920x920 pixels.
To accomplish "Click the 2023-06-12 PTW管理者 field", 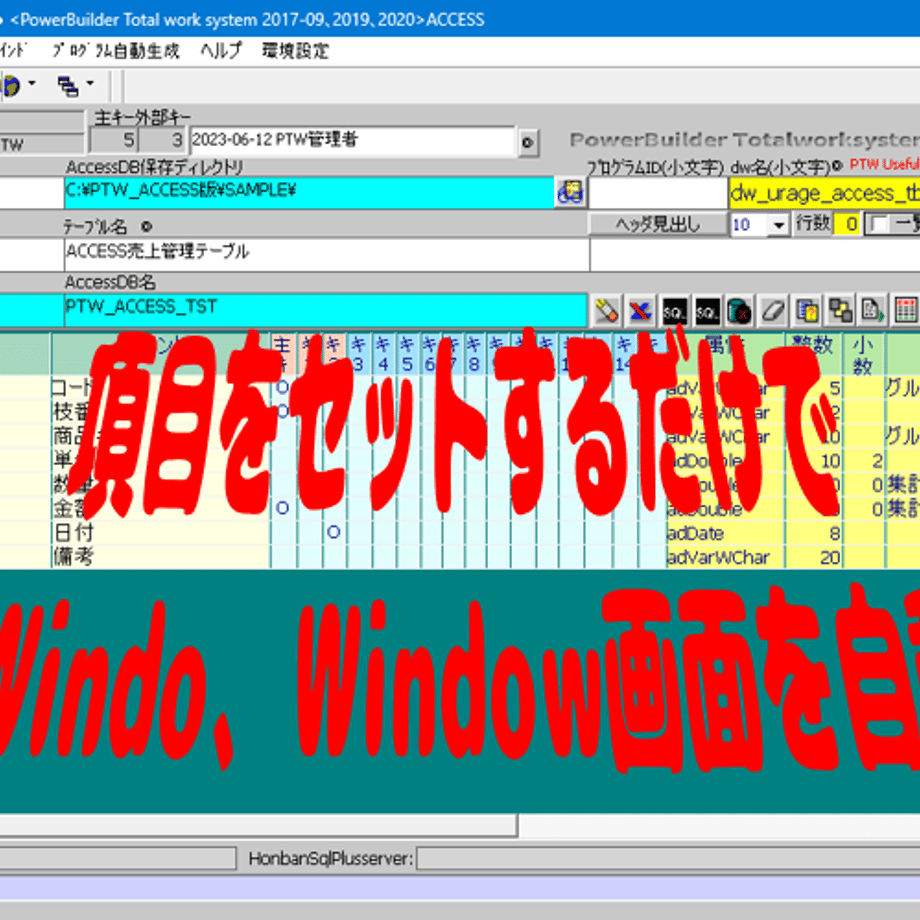I will click(x=353, y=141).
